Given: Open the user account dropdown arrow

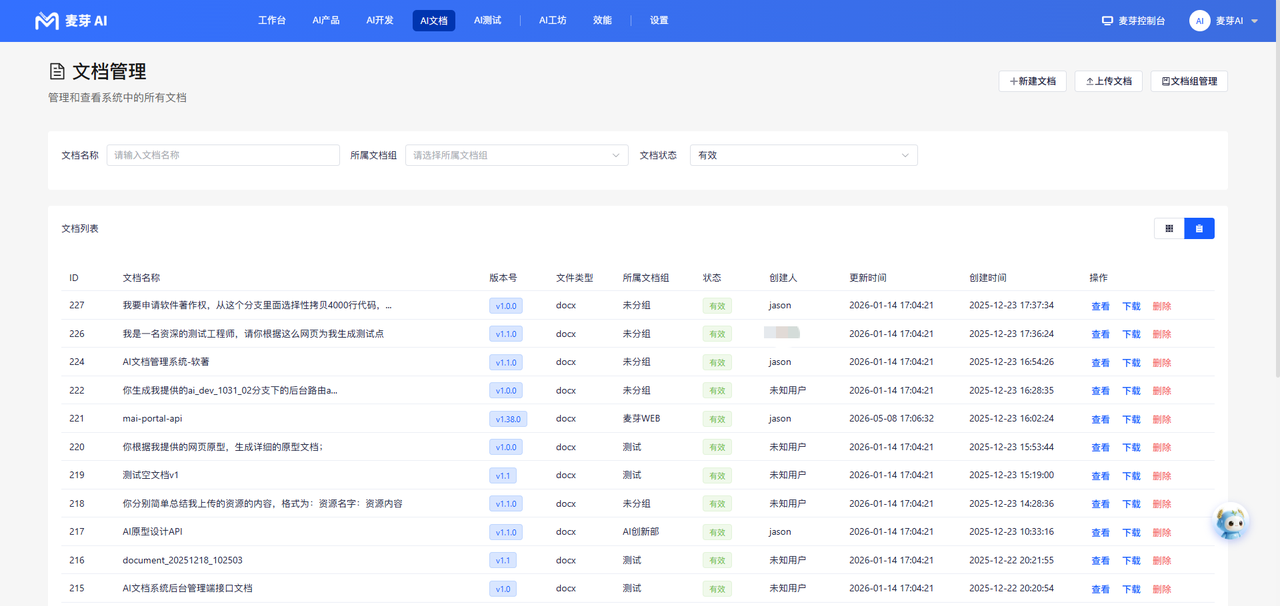Looking at the screenshot, I should pyautogui.click(x=1254, y=21).
